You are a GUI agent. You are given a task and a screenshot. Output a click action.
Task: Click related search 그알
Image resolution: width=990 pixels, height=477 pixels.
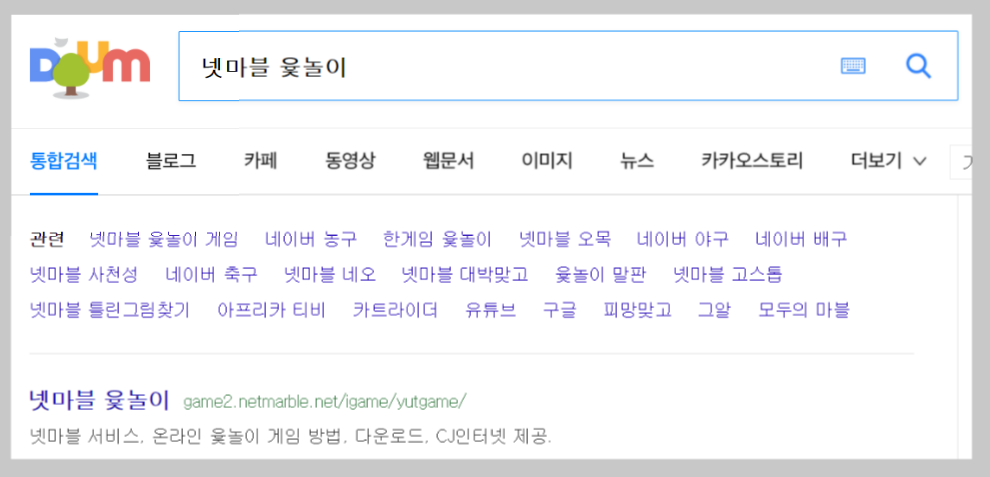click(x=714, y=310)
